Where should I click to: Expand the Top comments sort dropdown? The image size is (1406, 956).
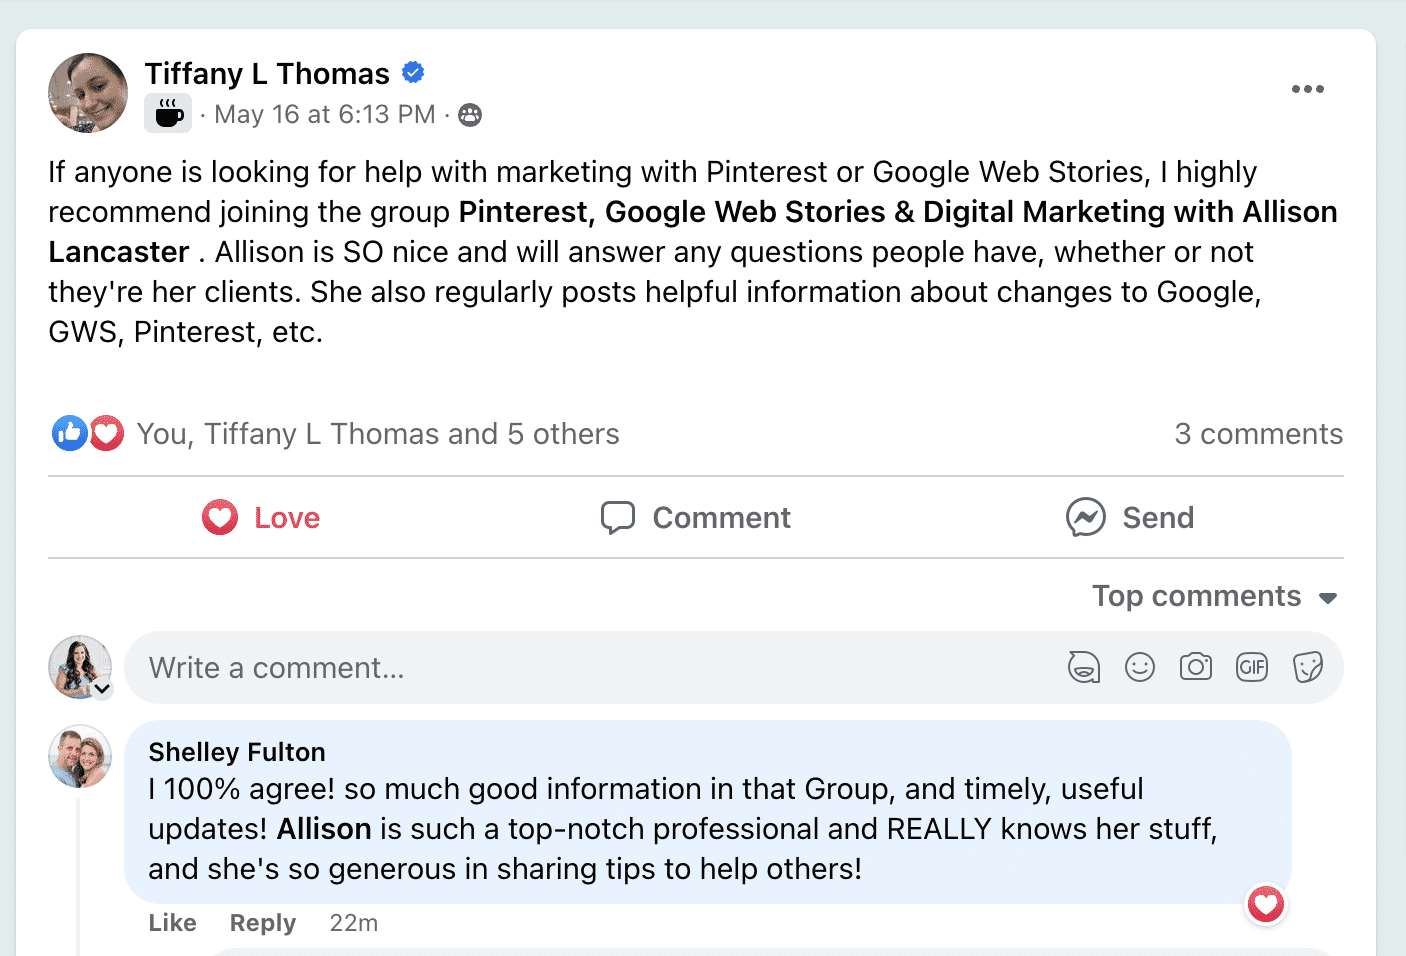(1215, 596)
